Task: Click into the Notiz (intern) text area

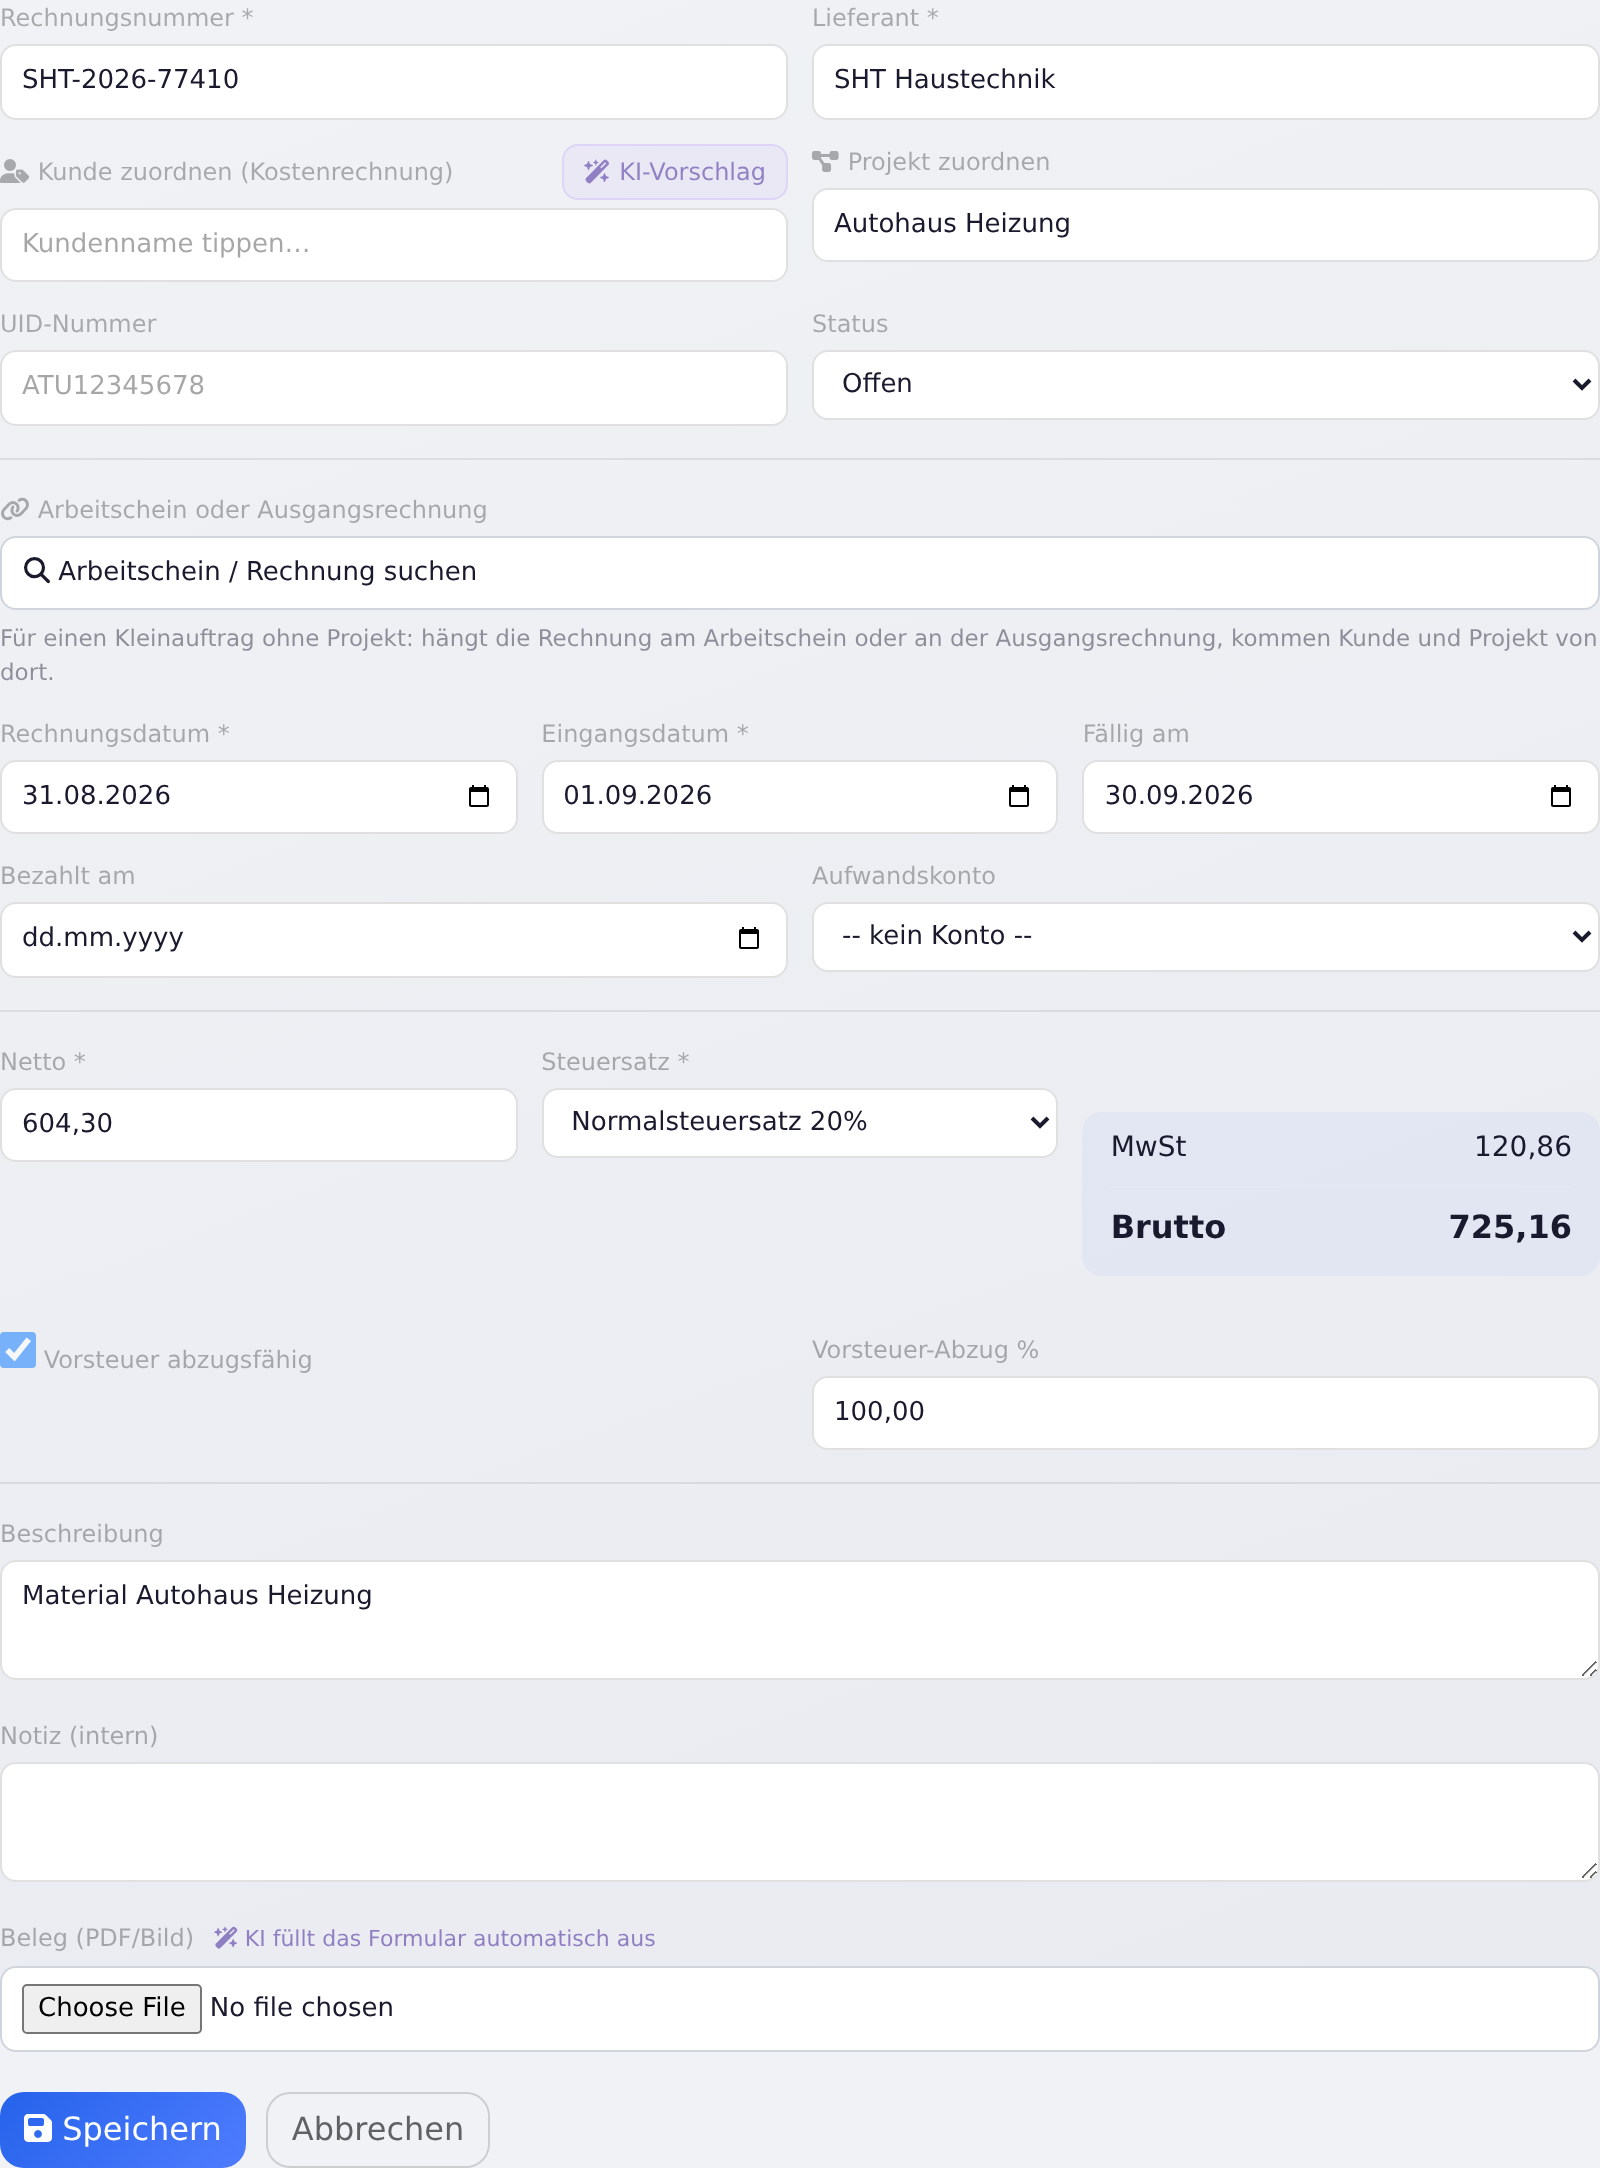Action: [x=800, y=1822]
